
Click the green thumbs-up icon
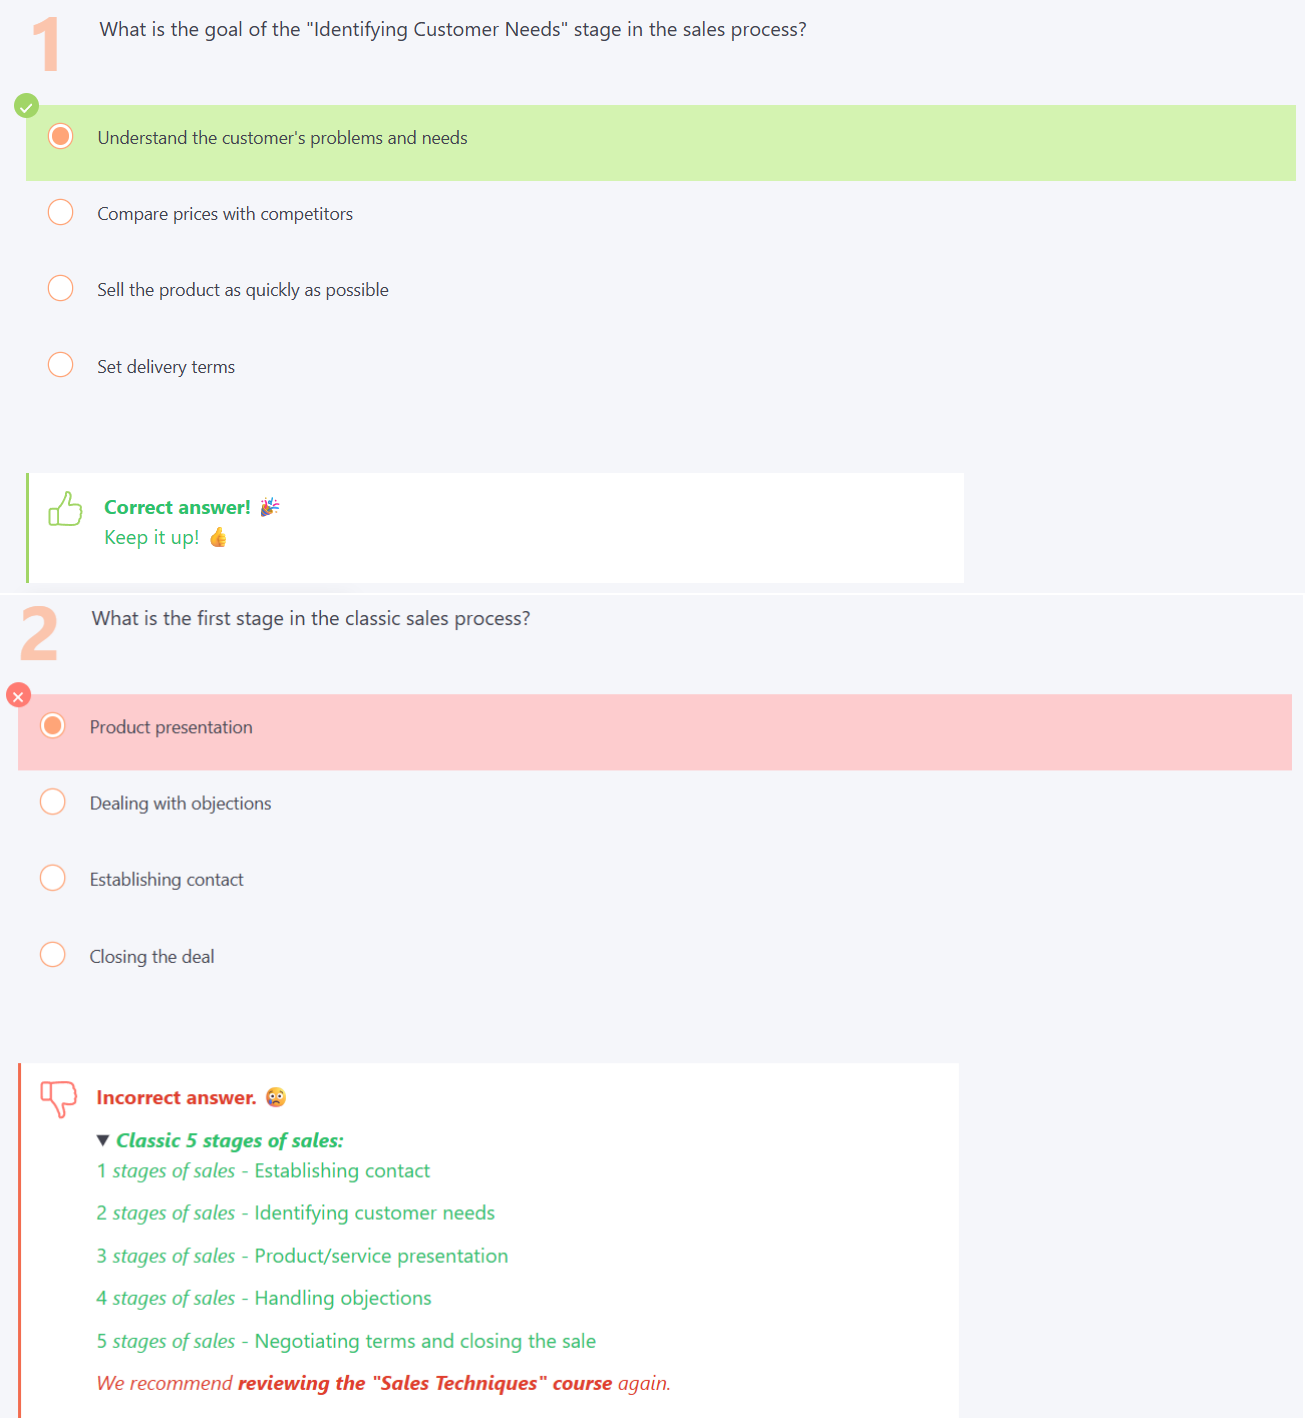(66, 509)
